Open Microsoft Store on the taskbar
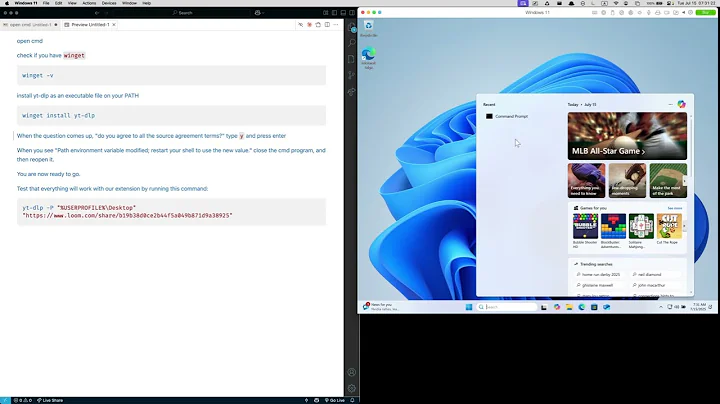 click(x=594, y=307)
